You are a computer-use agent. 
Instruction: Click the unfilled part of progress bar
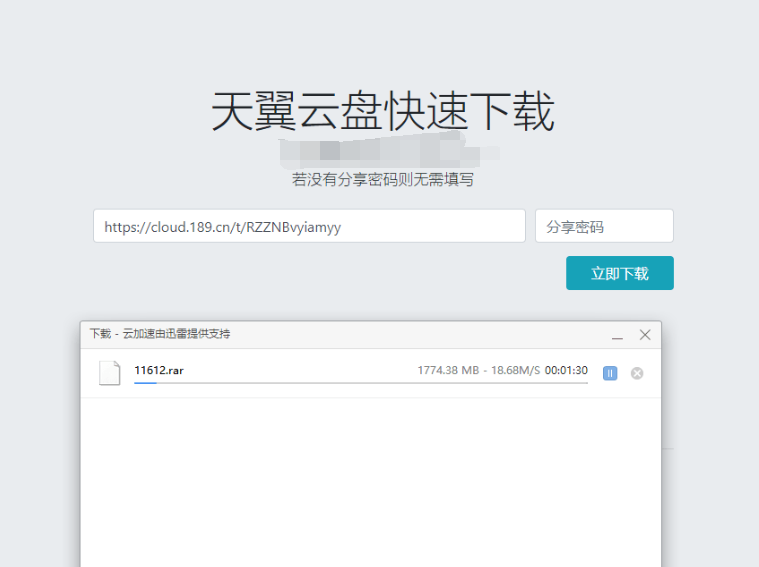click(400, 383)
